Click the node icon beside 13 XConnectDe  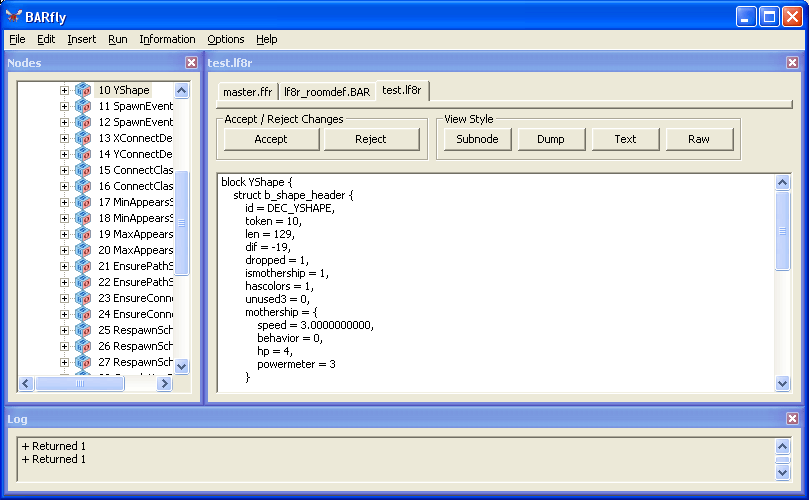83,138
